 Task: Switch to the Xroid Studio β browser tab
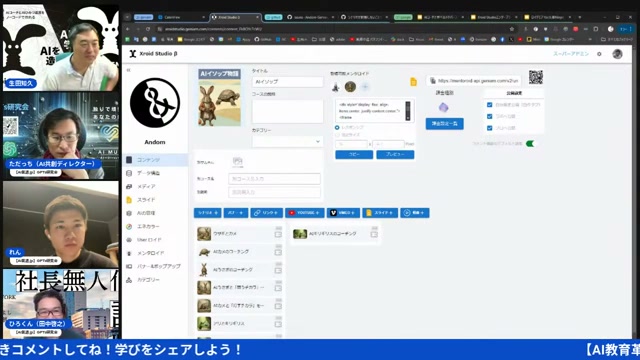(235, 17)
